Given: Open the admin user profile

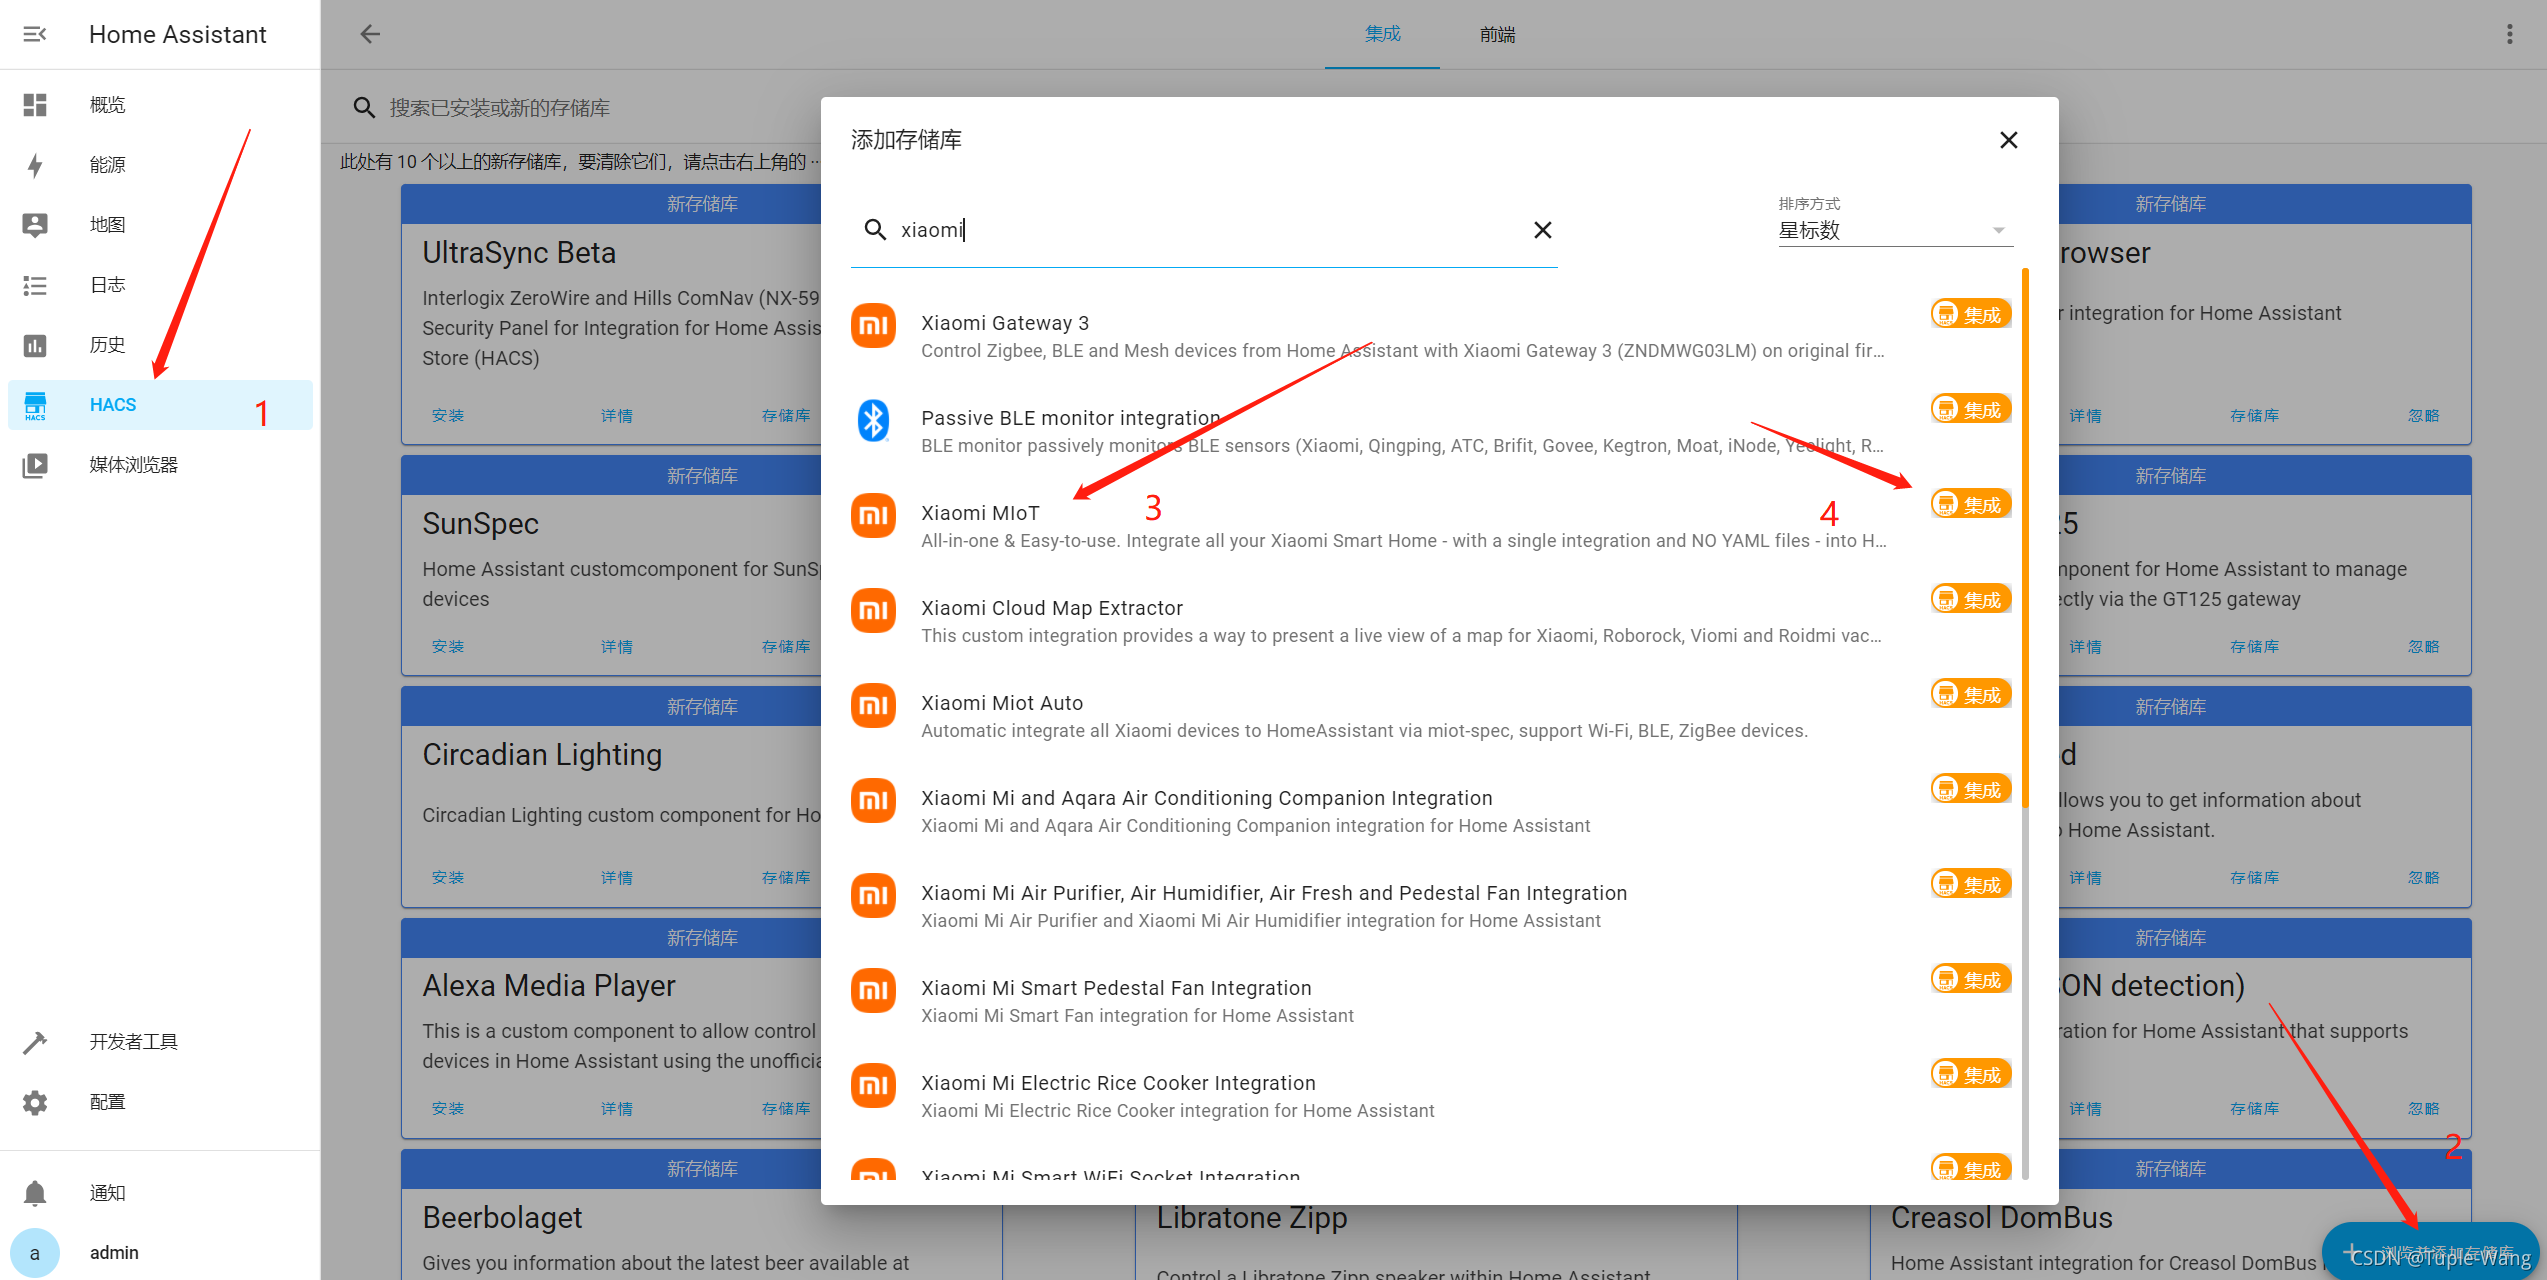Looking at the screenshot, I should pyautogui.click(x=114, y=1253).
